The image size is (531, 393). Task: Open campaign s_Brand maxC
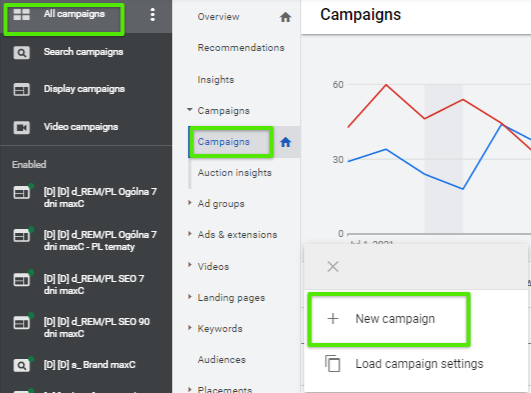89,365
